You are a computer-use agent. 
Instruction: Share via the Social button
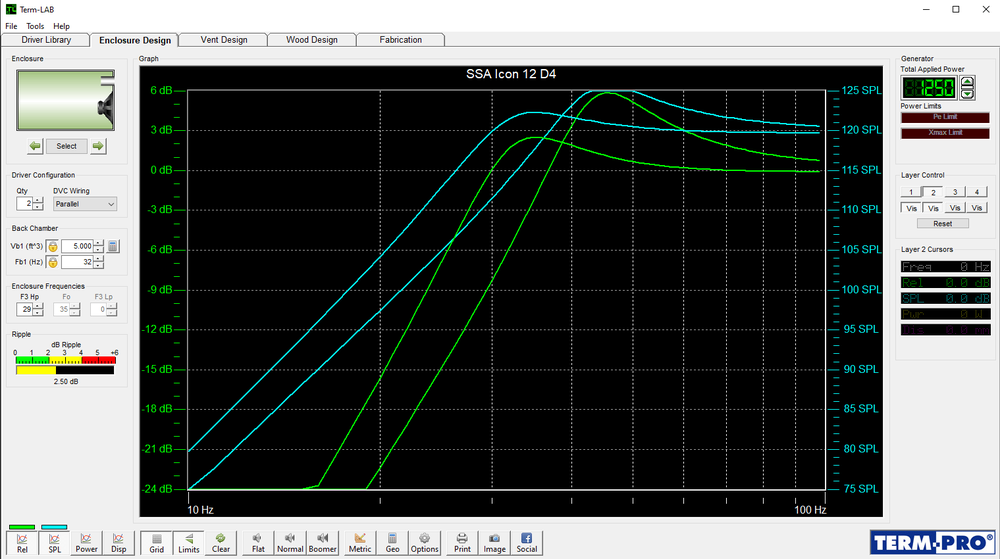click(x=526, y=543)
